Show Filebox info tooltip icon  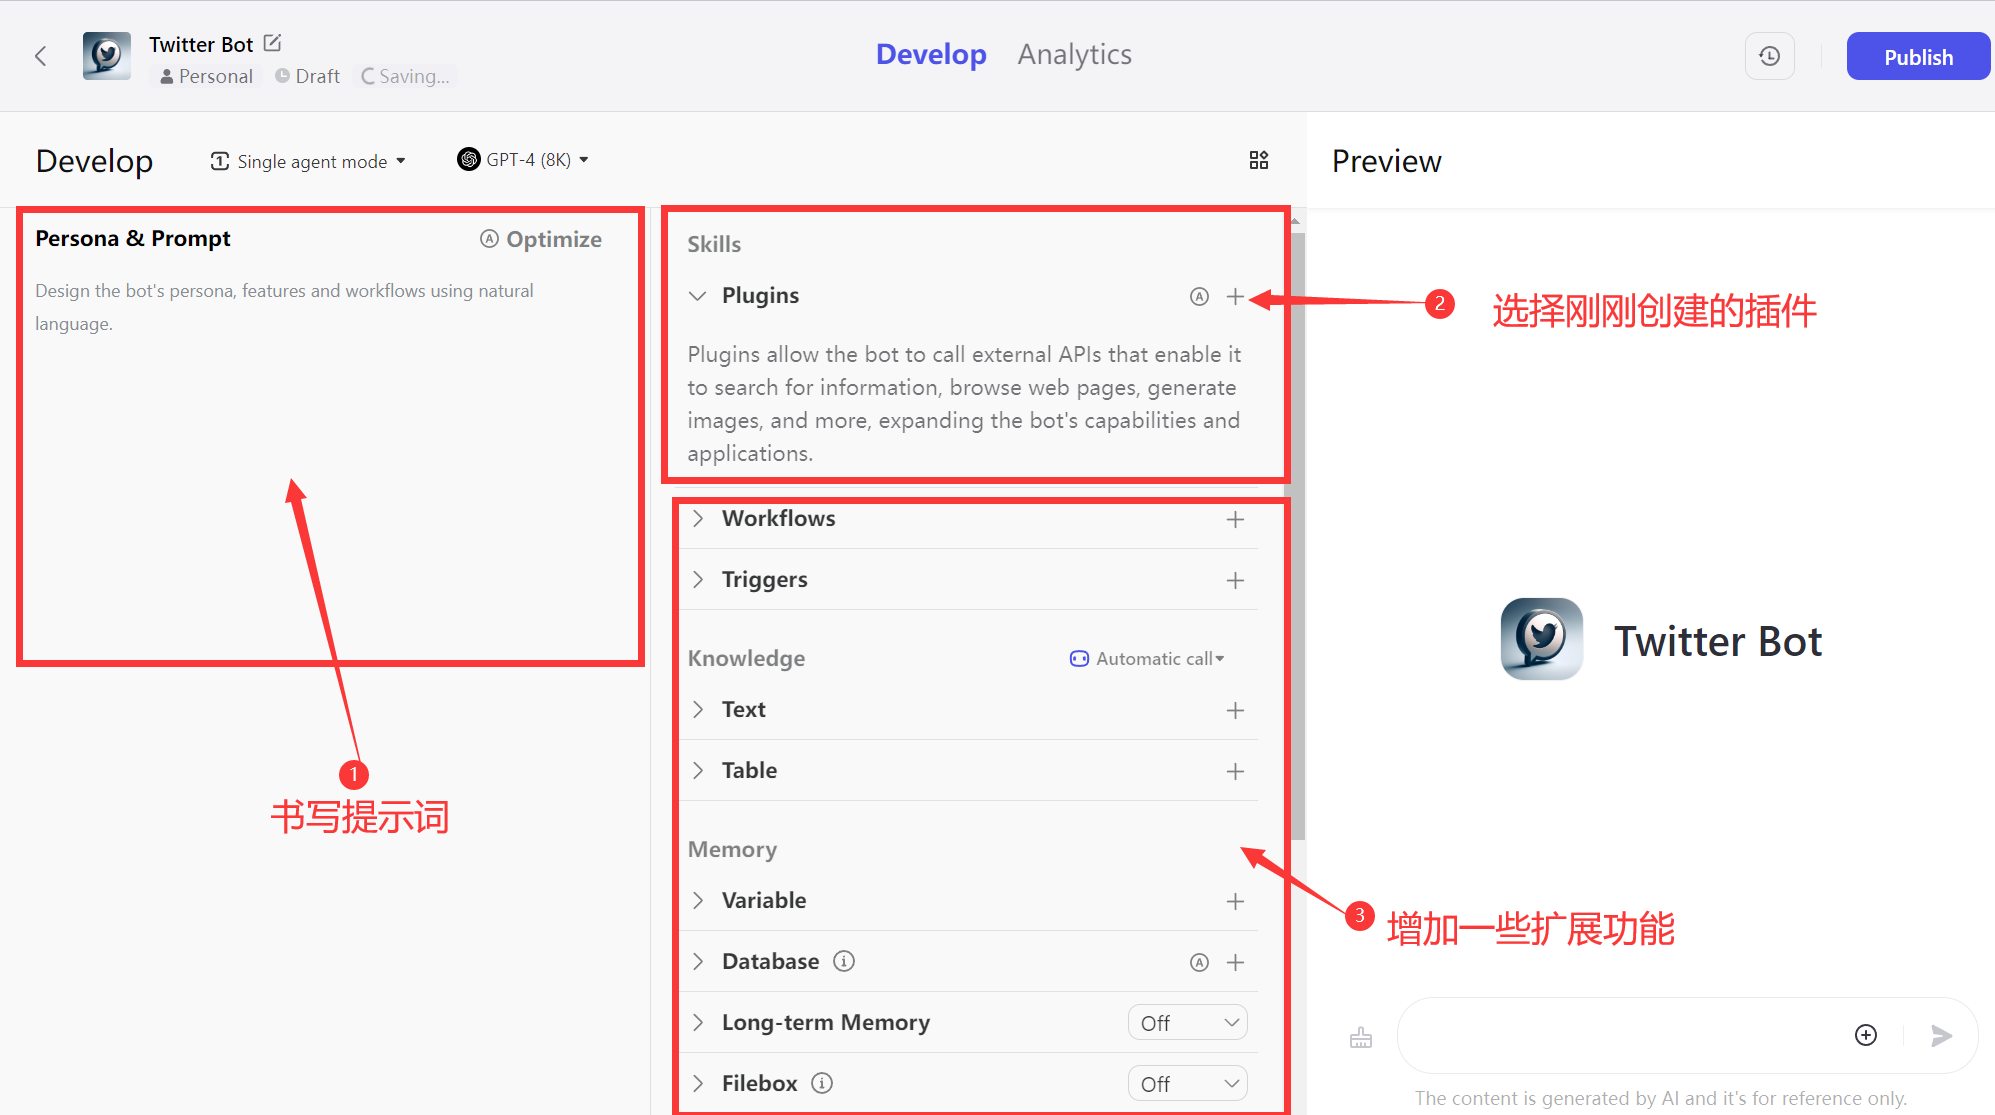coord(822,1083)
